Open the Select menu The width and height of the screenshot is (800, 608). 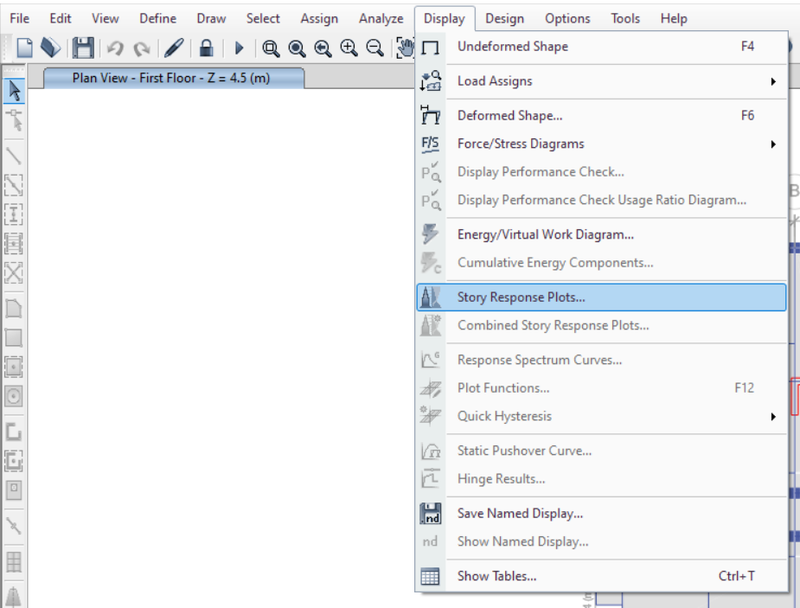(x=263, y=18)
